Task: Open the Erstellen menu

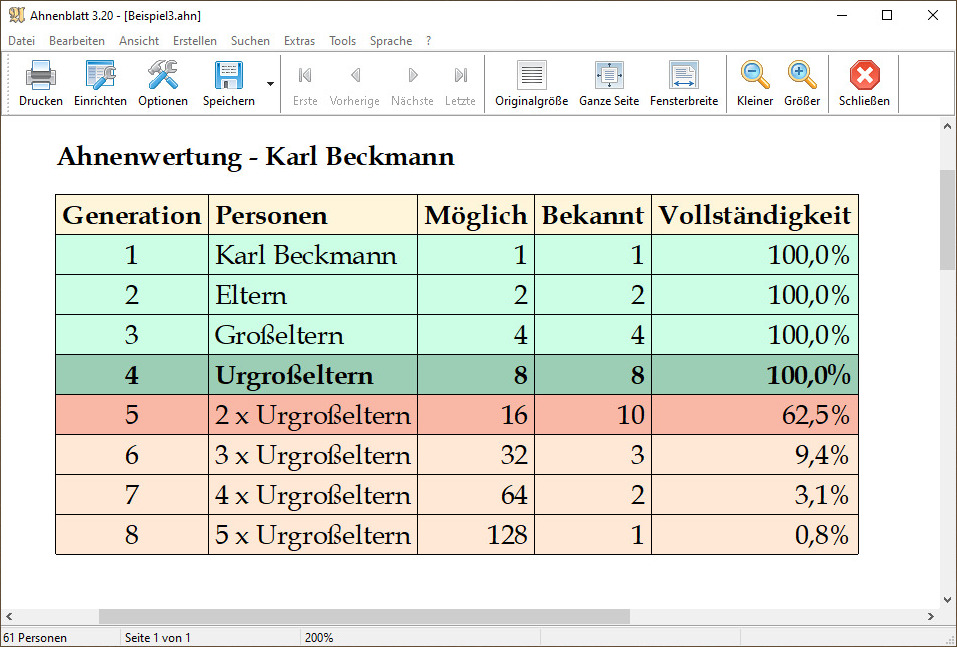Action: (x=195, y=41)
